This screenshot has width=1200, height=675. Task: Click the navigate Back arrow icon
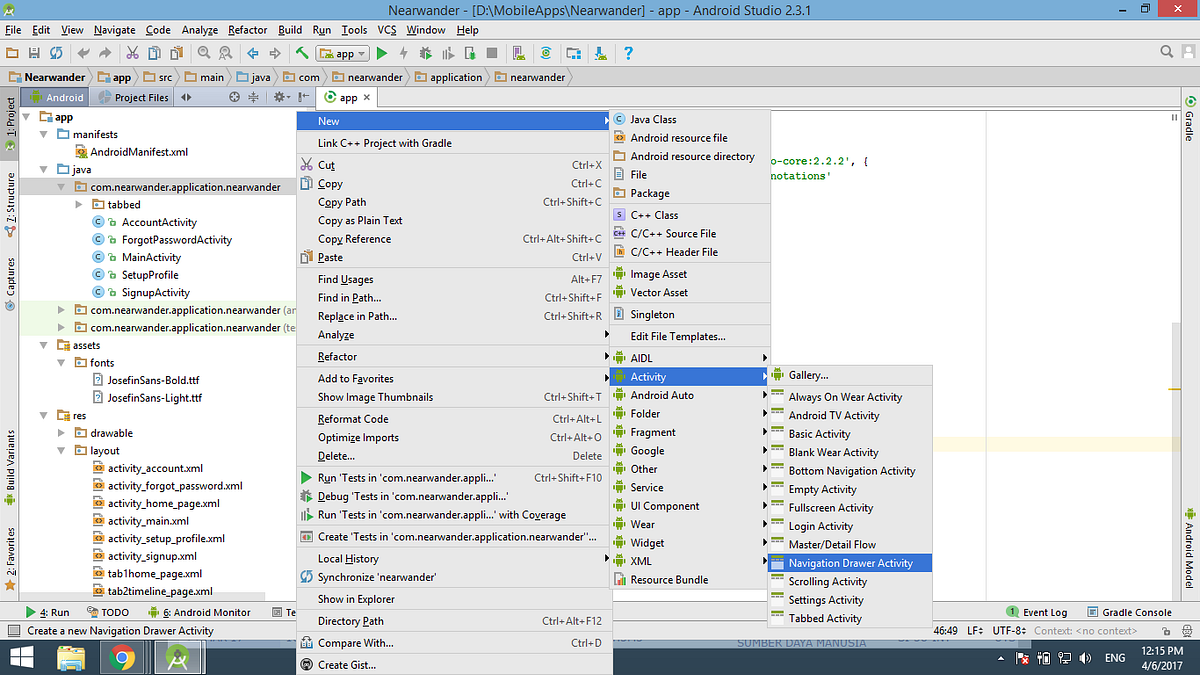pyautogui.click(x=252, y=53)
